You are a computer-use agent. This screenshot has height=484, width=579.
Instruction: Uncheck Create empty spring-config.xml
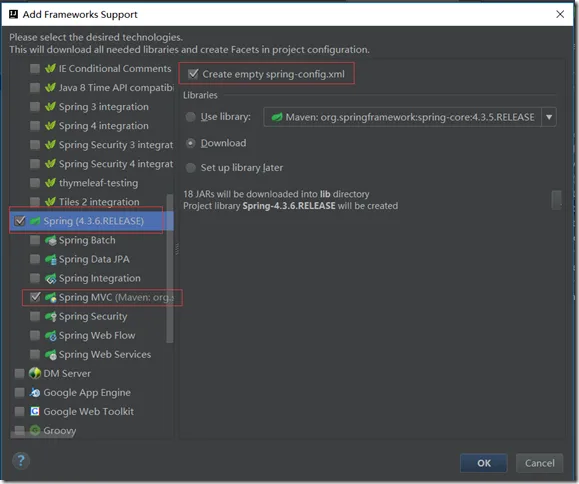(x=193, y=74)
